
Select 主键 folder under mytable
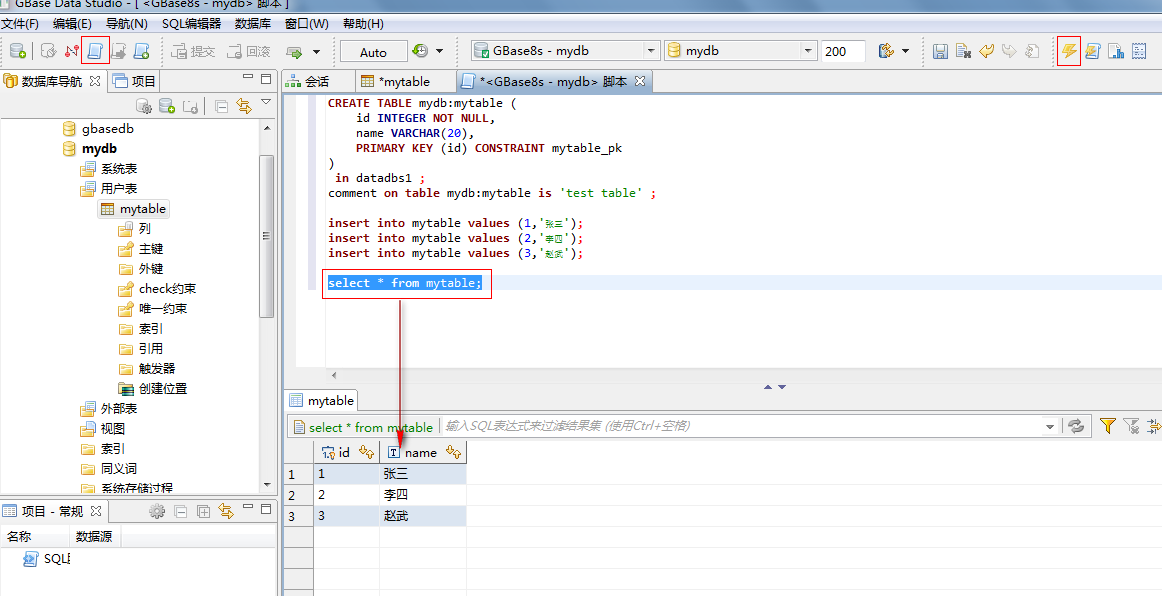point(141,248)
